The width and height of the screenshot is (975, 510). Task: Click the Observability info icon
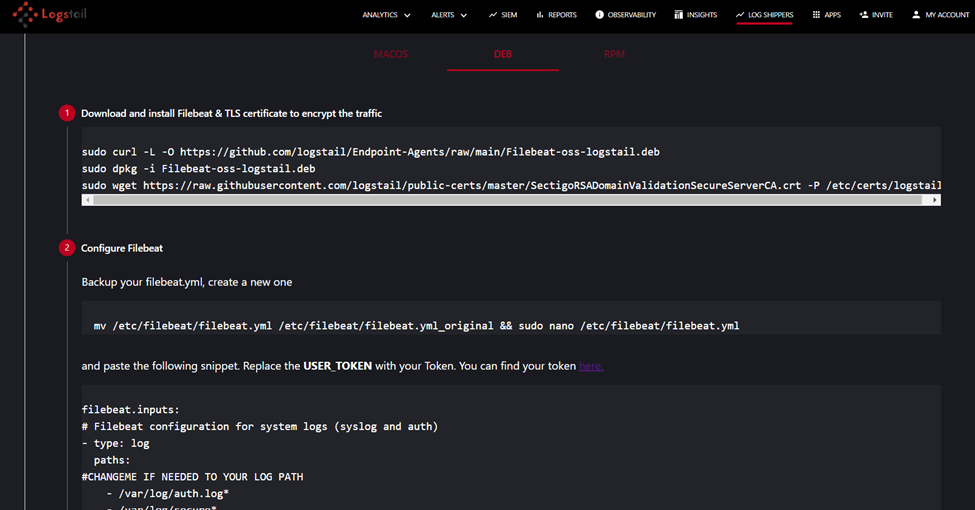pos(599,15)
